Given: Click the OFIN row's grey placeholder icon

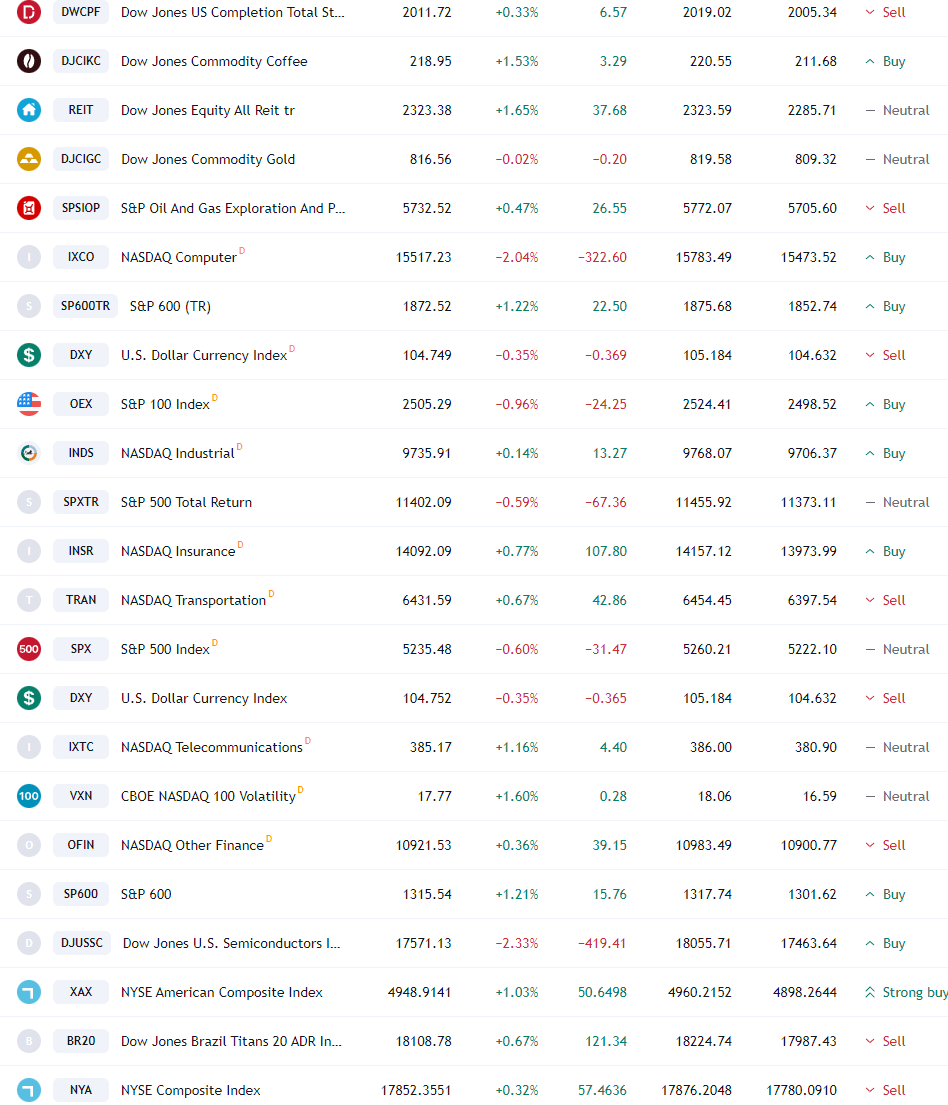Looking at the screenshot, I should (x=29, y=845).
